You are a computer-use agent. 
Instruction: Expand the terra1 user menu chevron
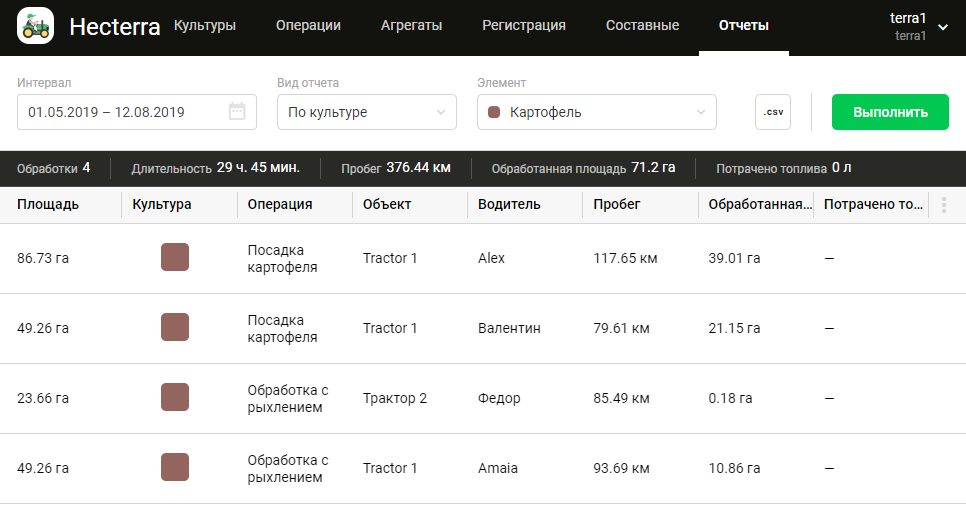click(x=943, y=26)
